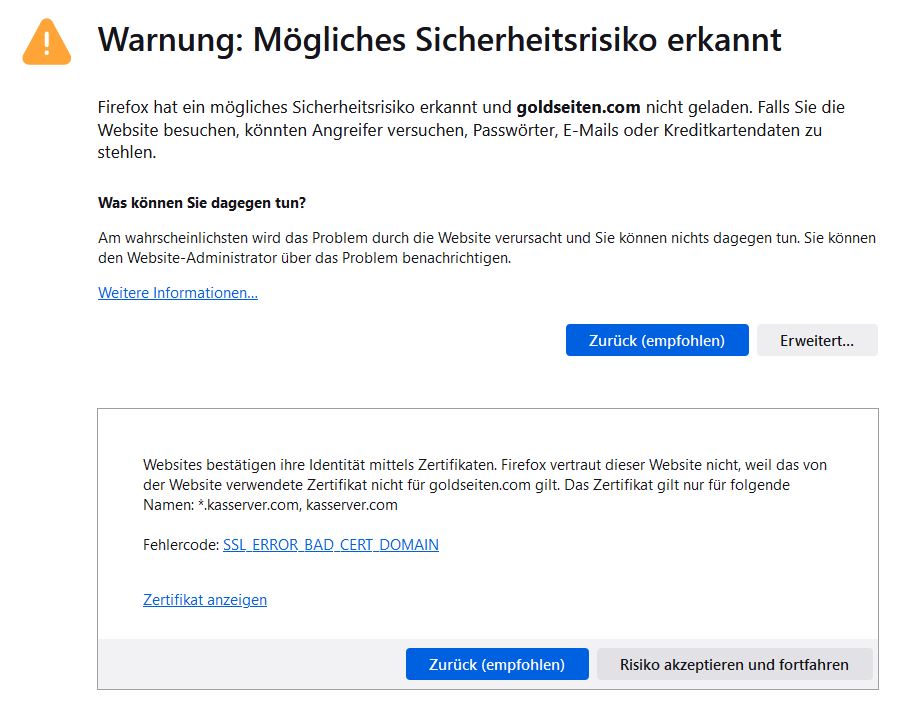This screenshot has height=713, width=912.
Task: Click the "Fehlercode:" label
Action: coord(180,545)
